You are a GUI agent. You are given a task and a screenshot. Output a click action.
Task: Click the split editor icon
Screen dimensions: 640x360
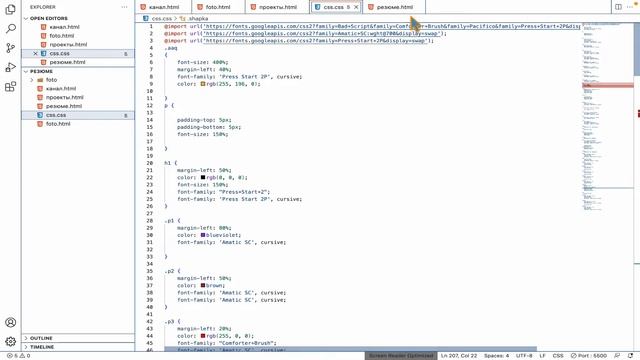618,7
